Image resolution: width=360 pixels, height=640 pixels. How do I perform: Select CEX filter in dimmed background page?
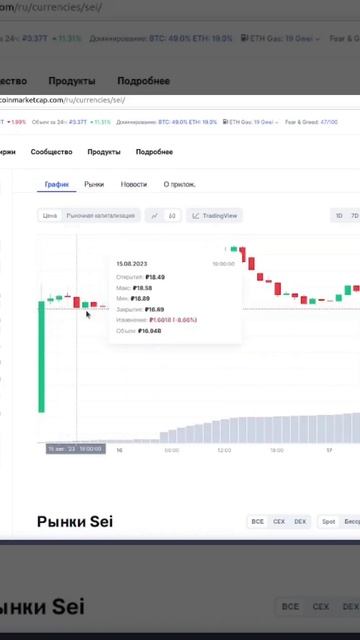[321, 607]
